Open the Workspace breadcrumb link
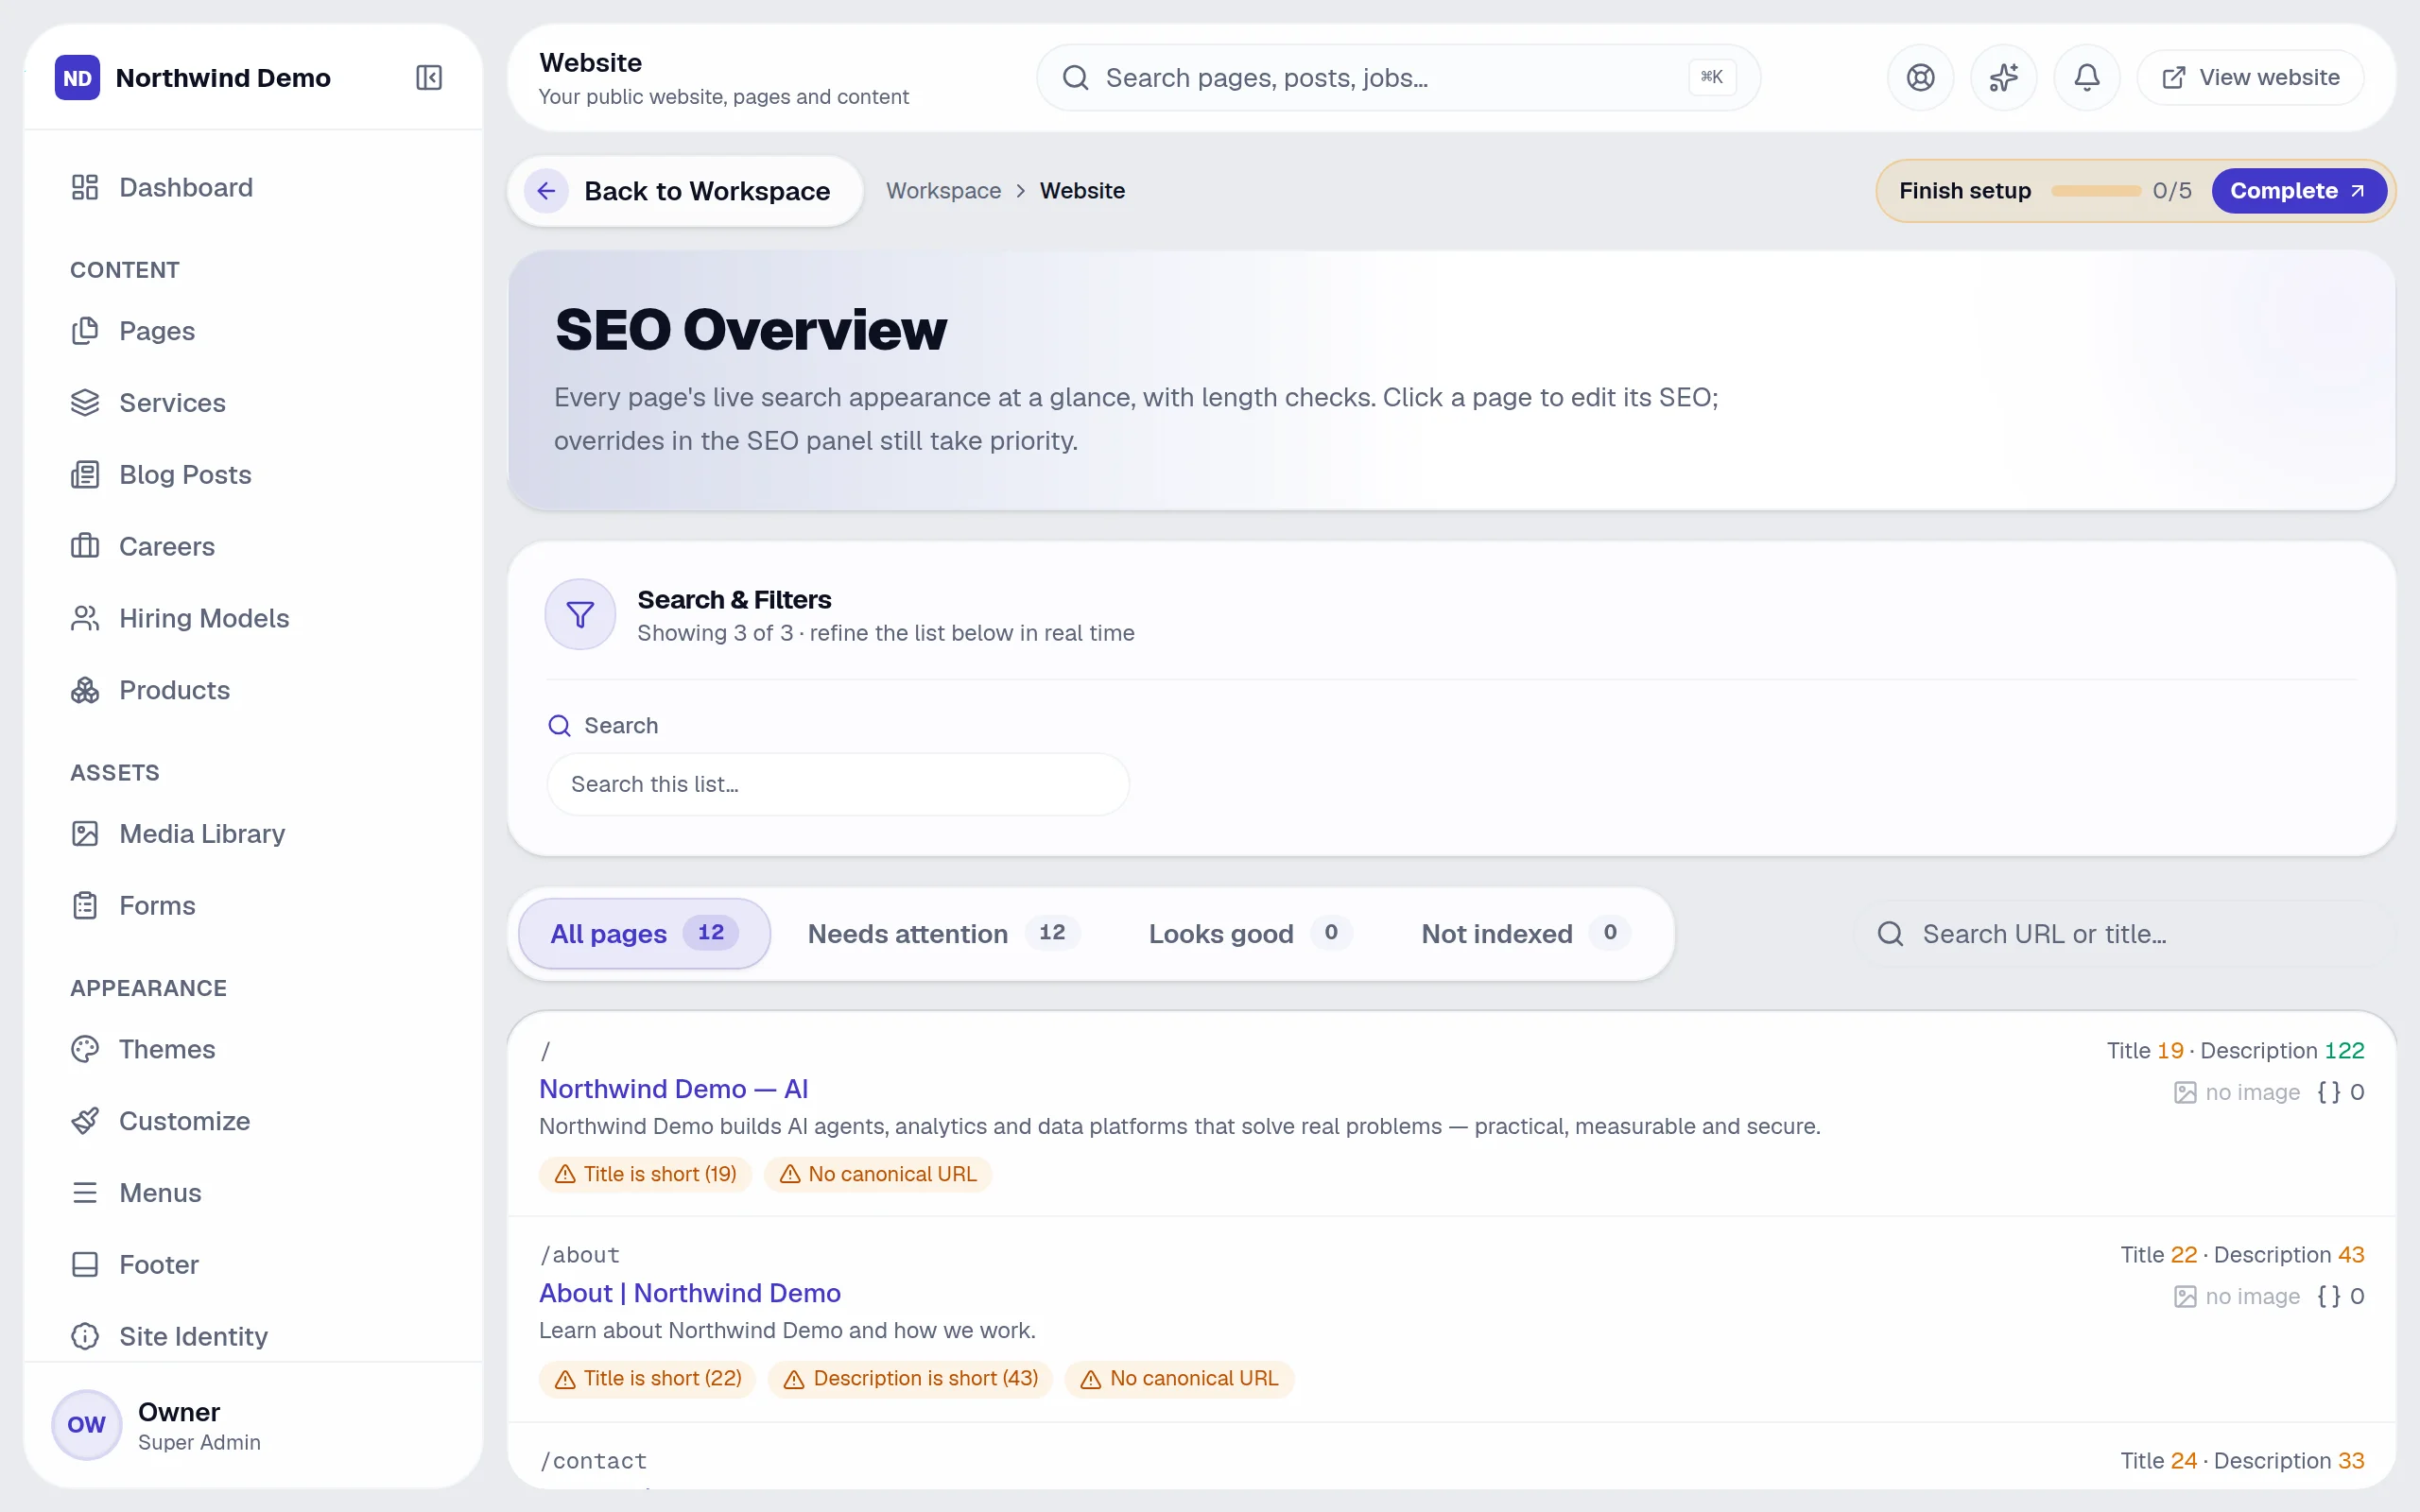Viewport: 2420px width, 1512px height. point(943,191)
